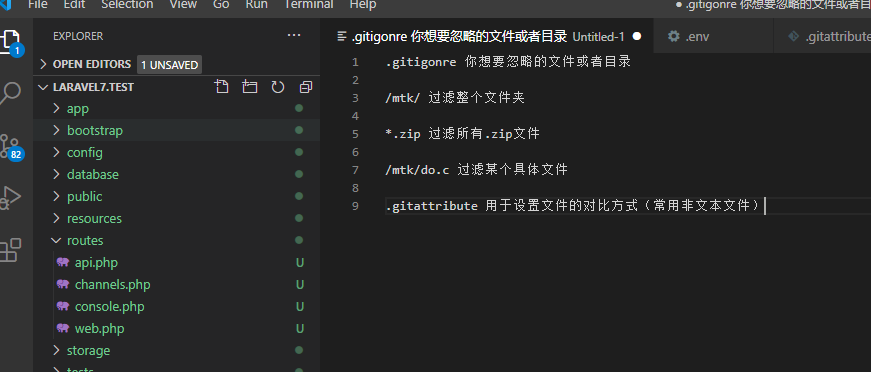This screenshot has width=871, height=372.
Task: Open the Selection menu
Action: 127,5
